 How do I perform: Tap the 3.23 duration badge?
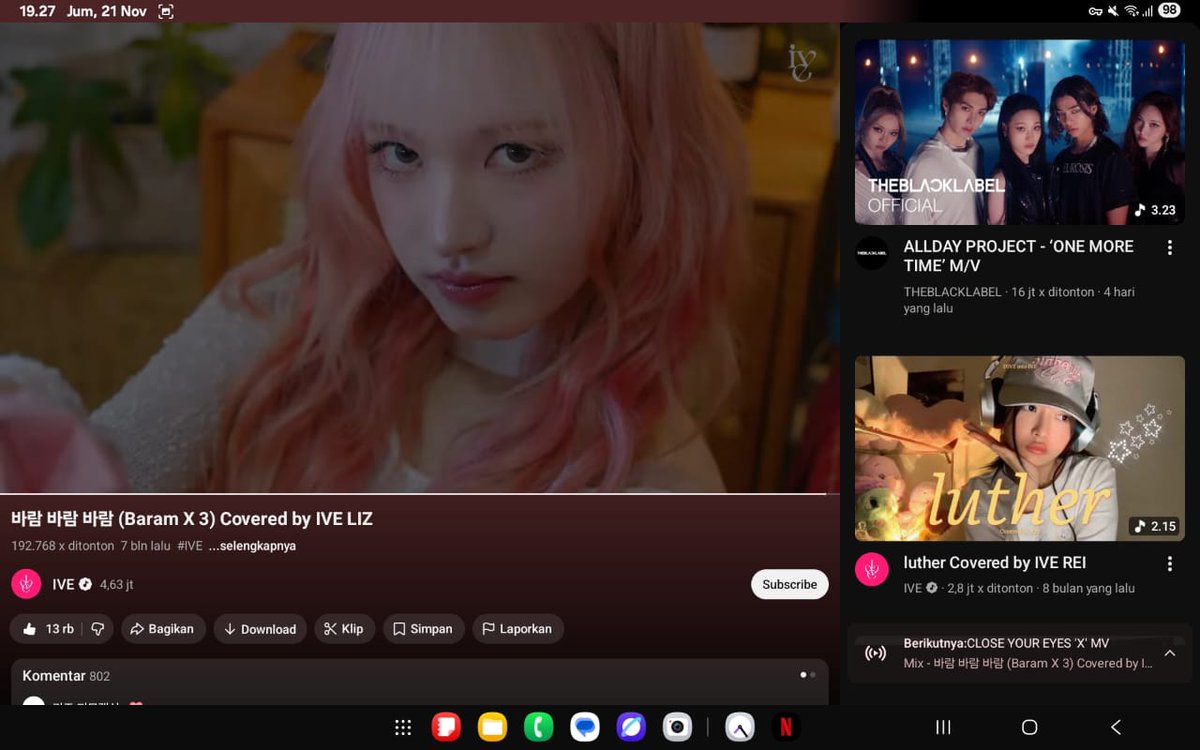click(1155, 210)
